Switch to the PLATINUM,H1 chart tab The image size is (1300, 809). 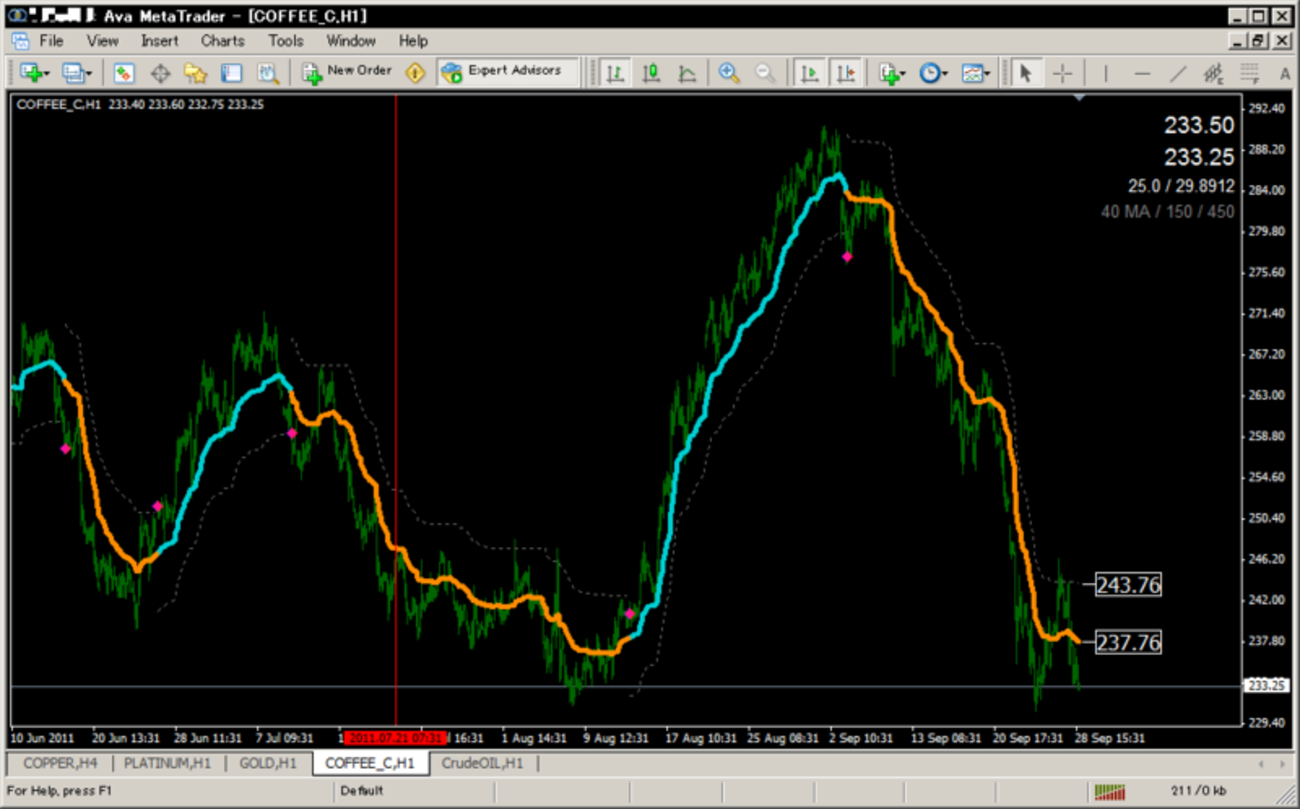click(167, 763)
